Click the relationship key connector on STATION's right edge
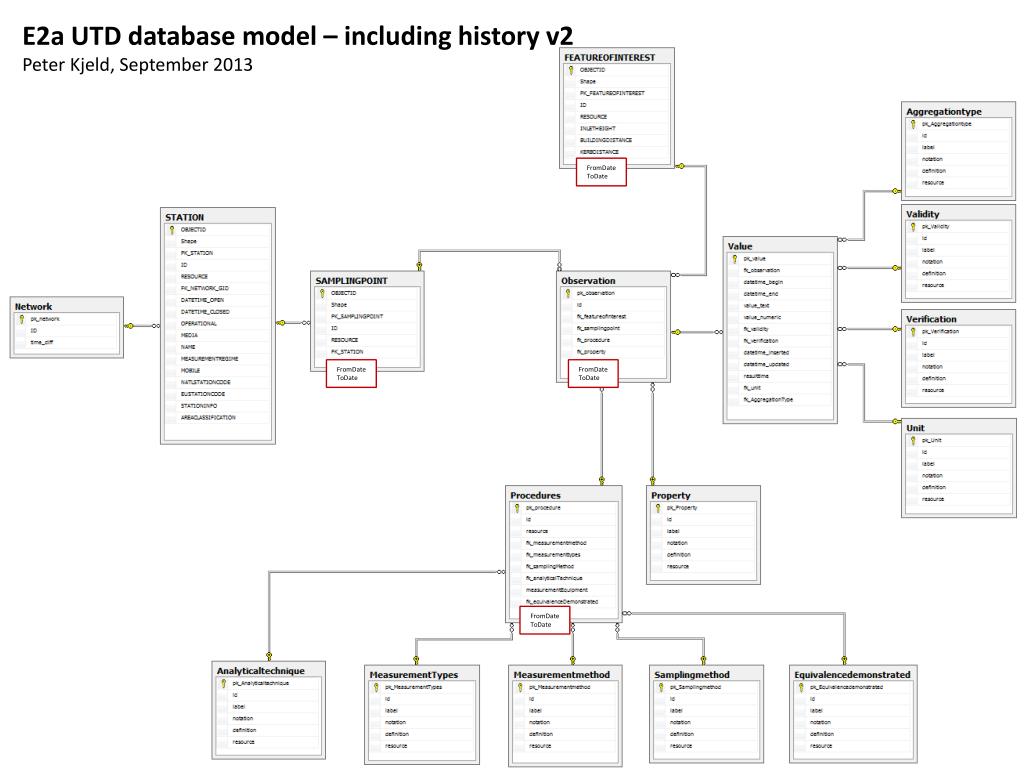The image size is (1024, 768). [x=281, y=323]
